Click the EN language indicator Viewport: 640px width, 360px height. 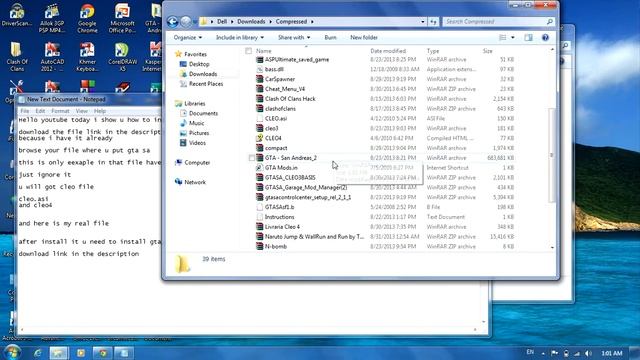530,352
